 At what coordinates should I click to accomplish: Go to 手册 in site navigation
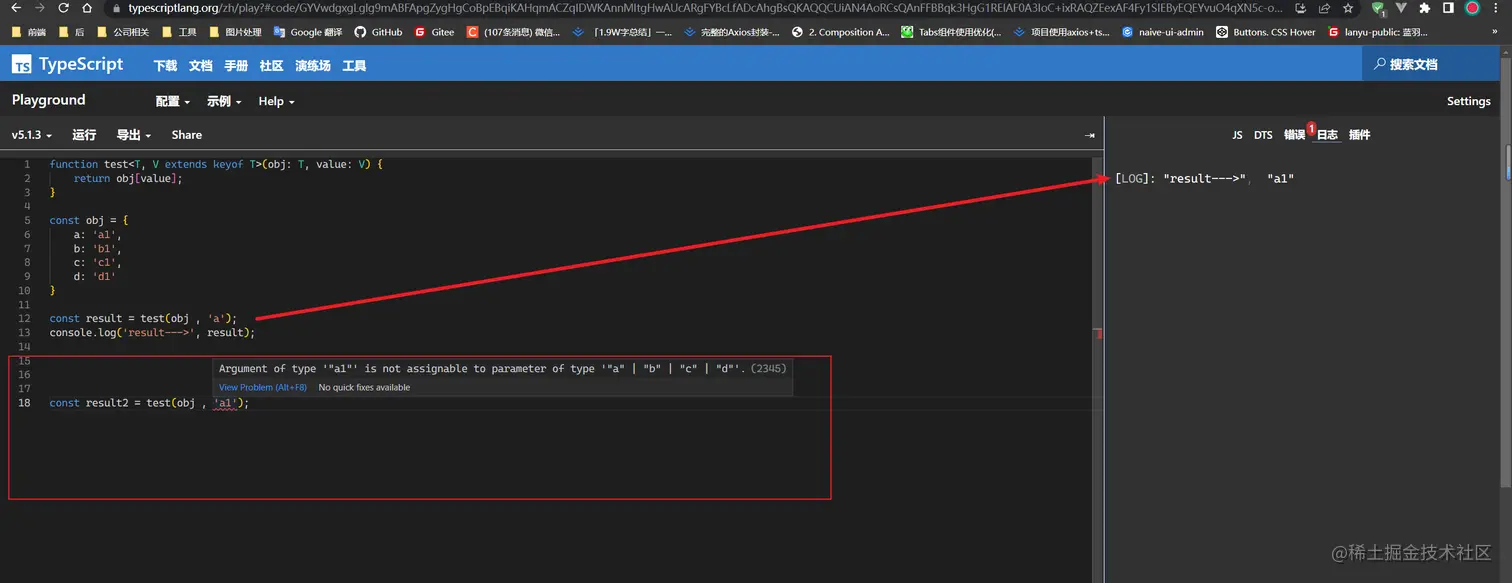click(236, 66)
